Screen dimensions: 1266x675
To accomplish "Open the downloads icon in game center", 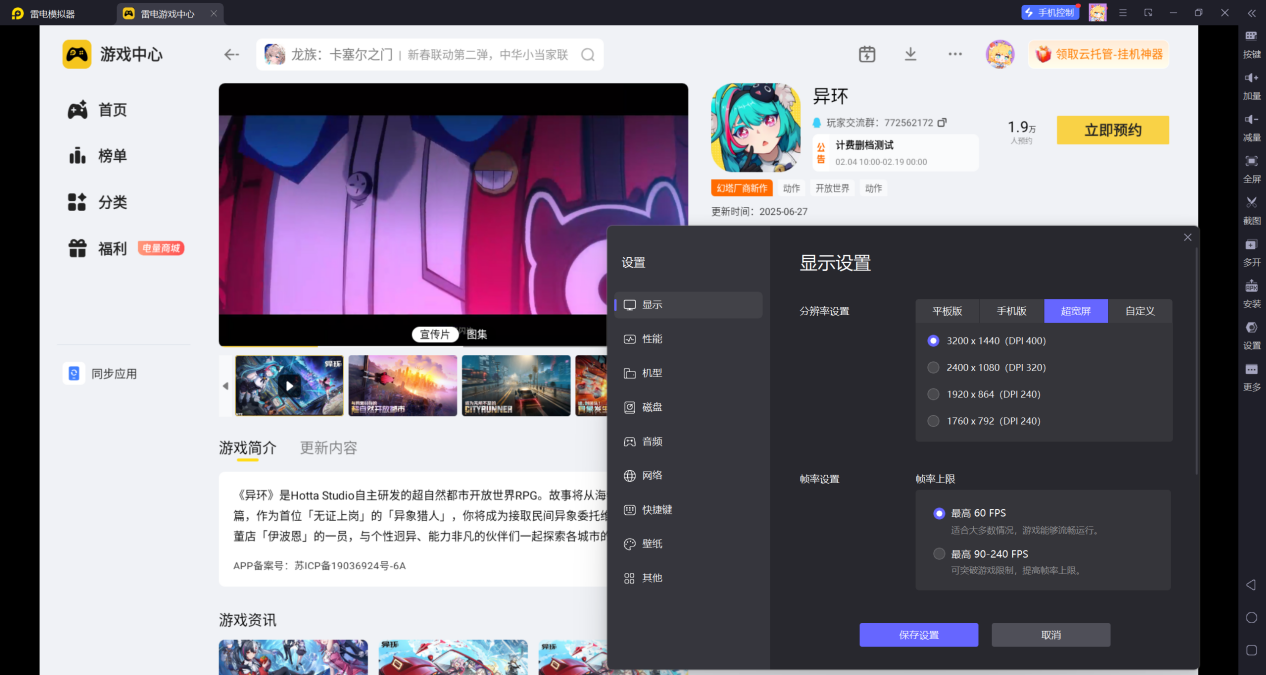I will 910,55.
